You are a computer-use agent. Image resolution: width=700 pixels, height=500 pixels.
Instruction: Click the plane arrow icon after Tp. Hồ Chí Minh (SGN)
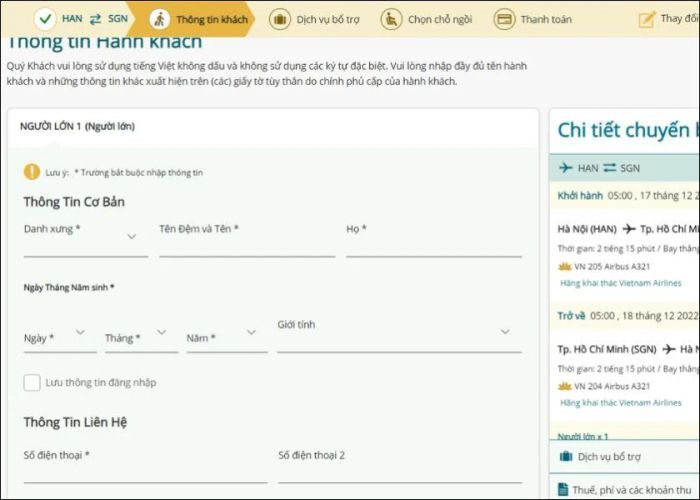[669, 349]
